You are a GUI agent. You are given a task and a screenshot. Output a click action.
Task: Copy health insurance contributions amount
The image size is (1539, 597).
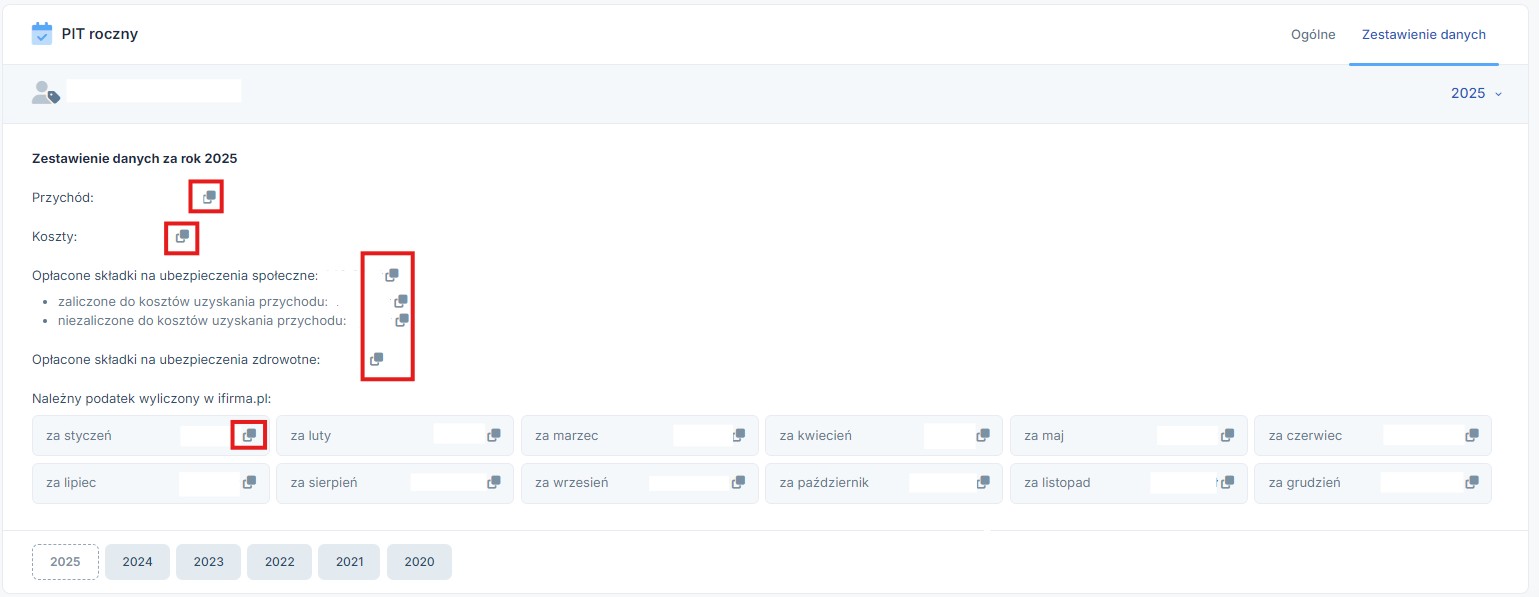(377, 359)
